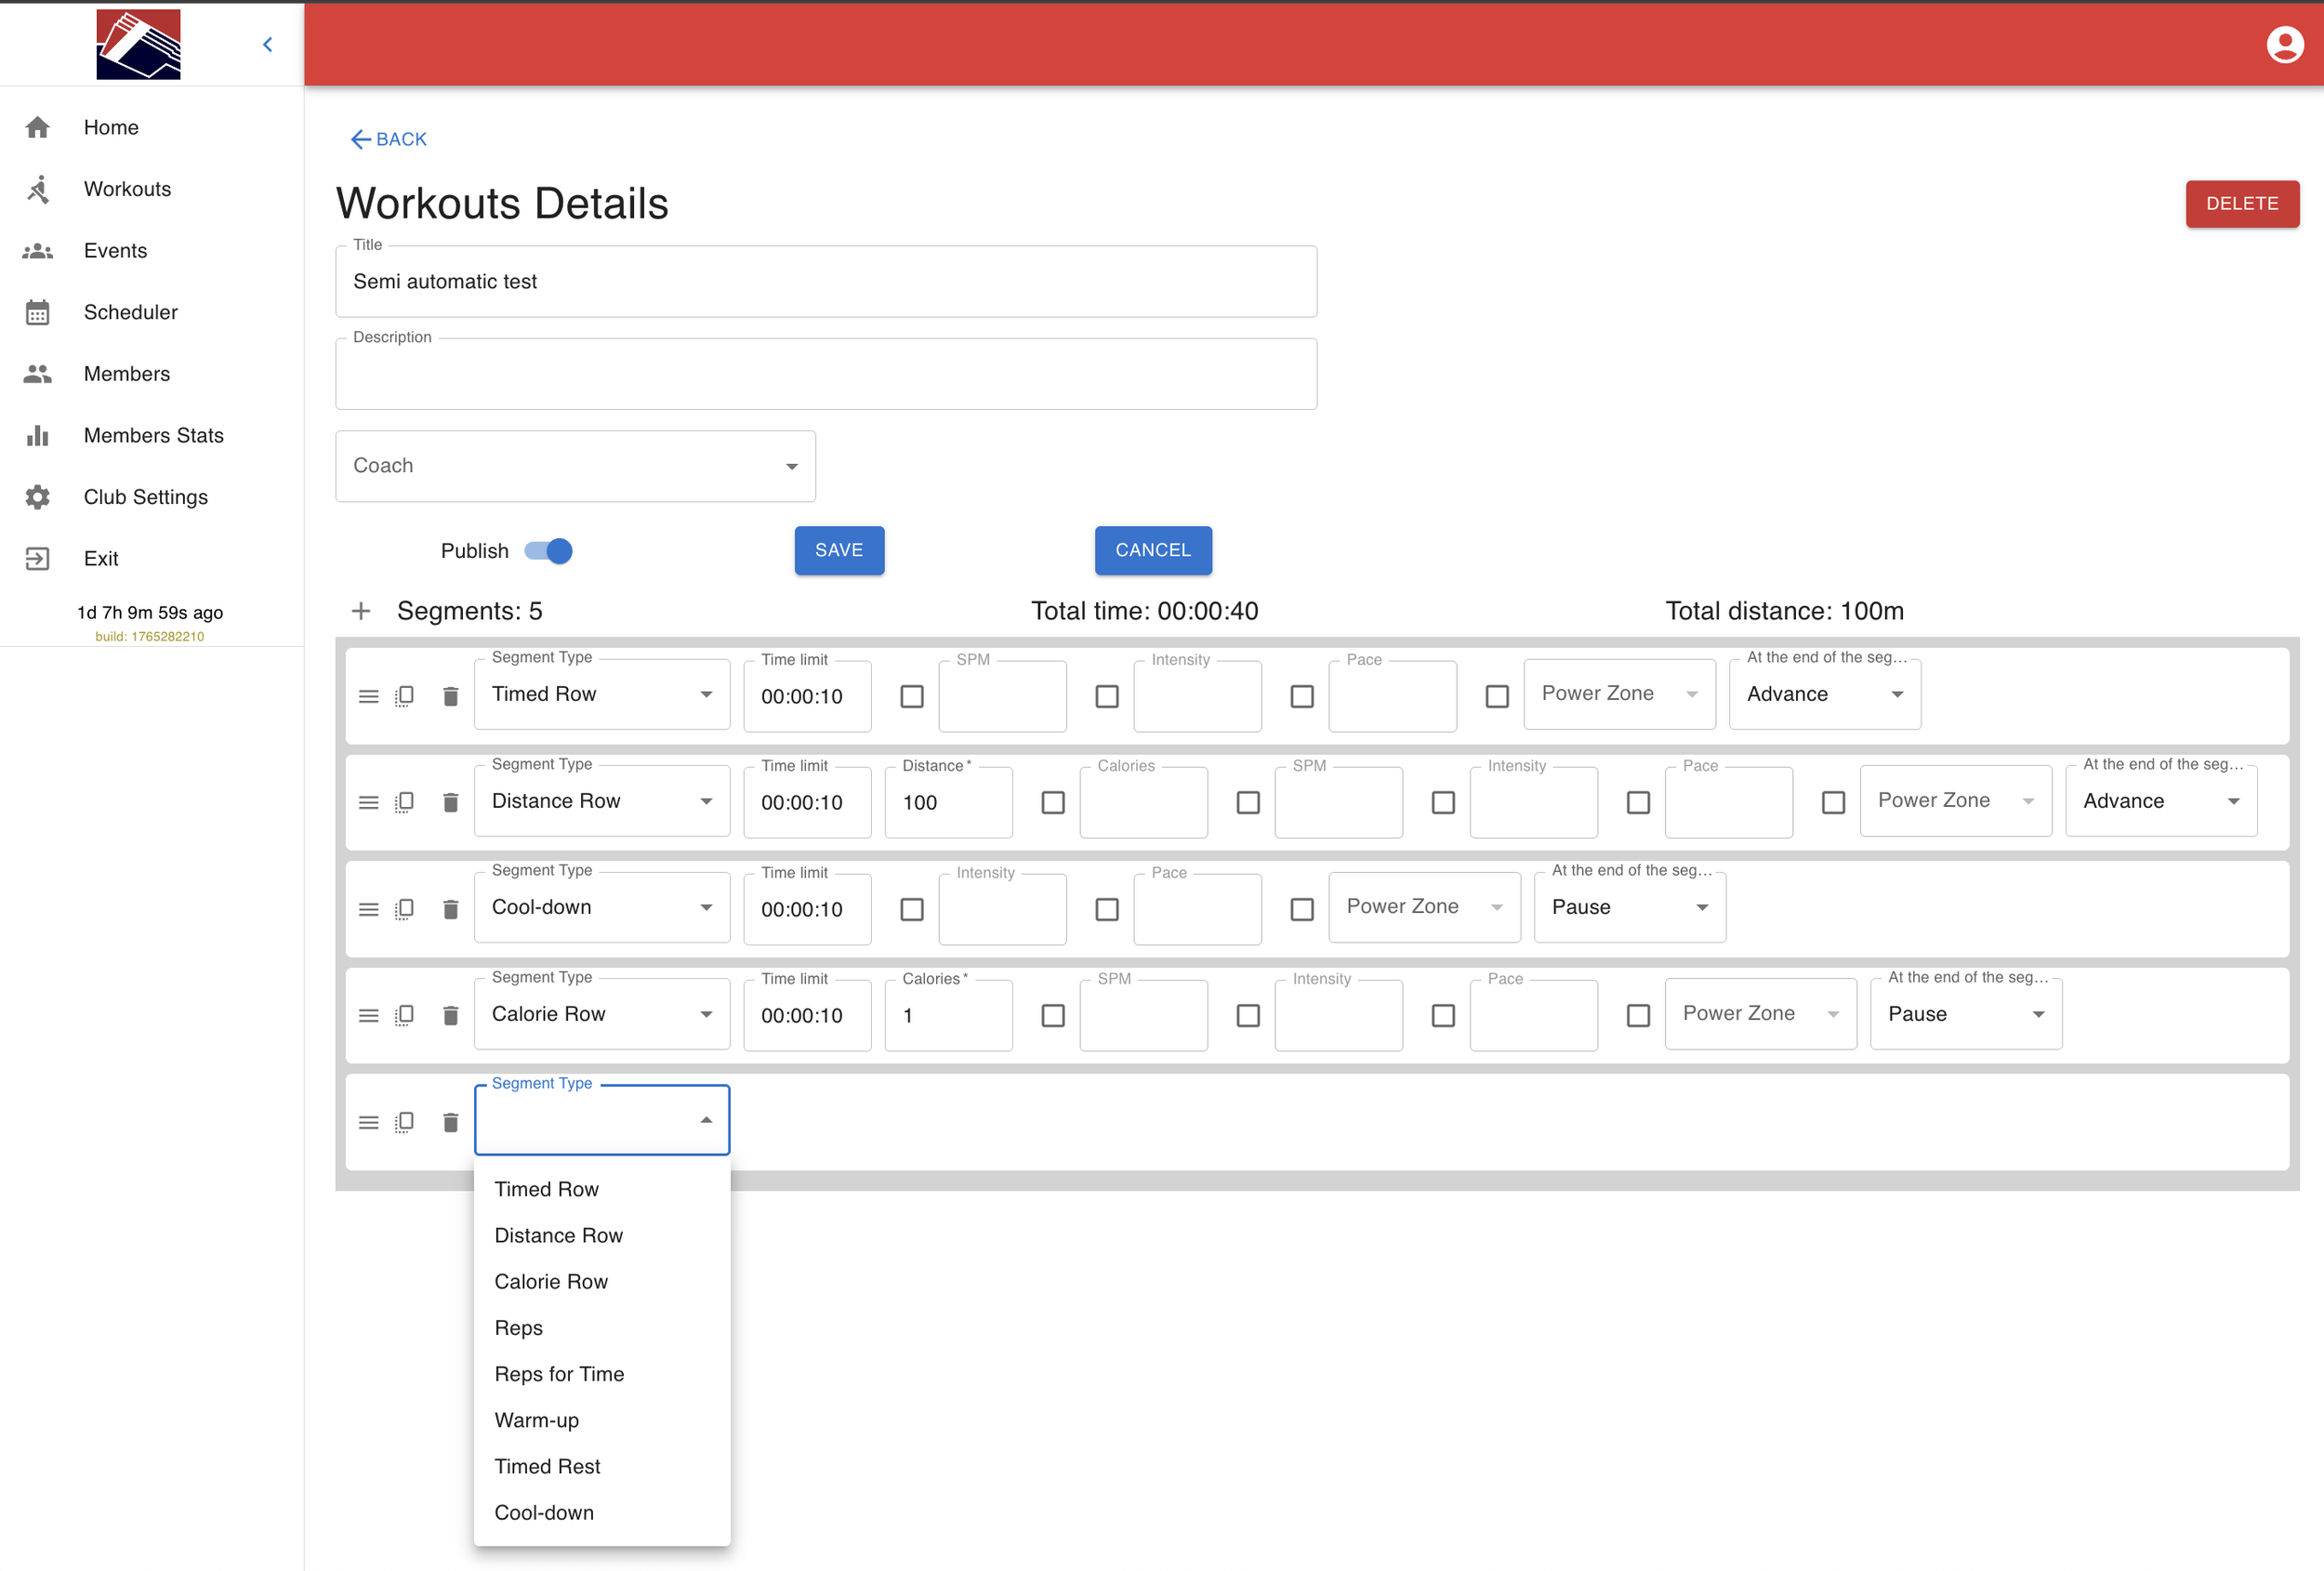2324x1571 pixels.
Task: Save the workout
Action: pyautogui.click(x=839, y=550)
